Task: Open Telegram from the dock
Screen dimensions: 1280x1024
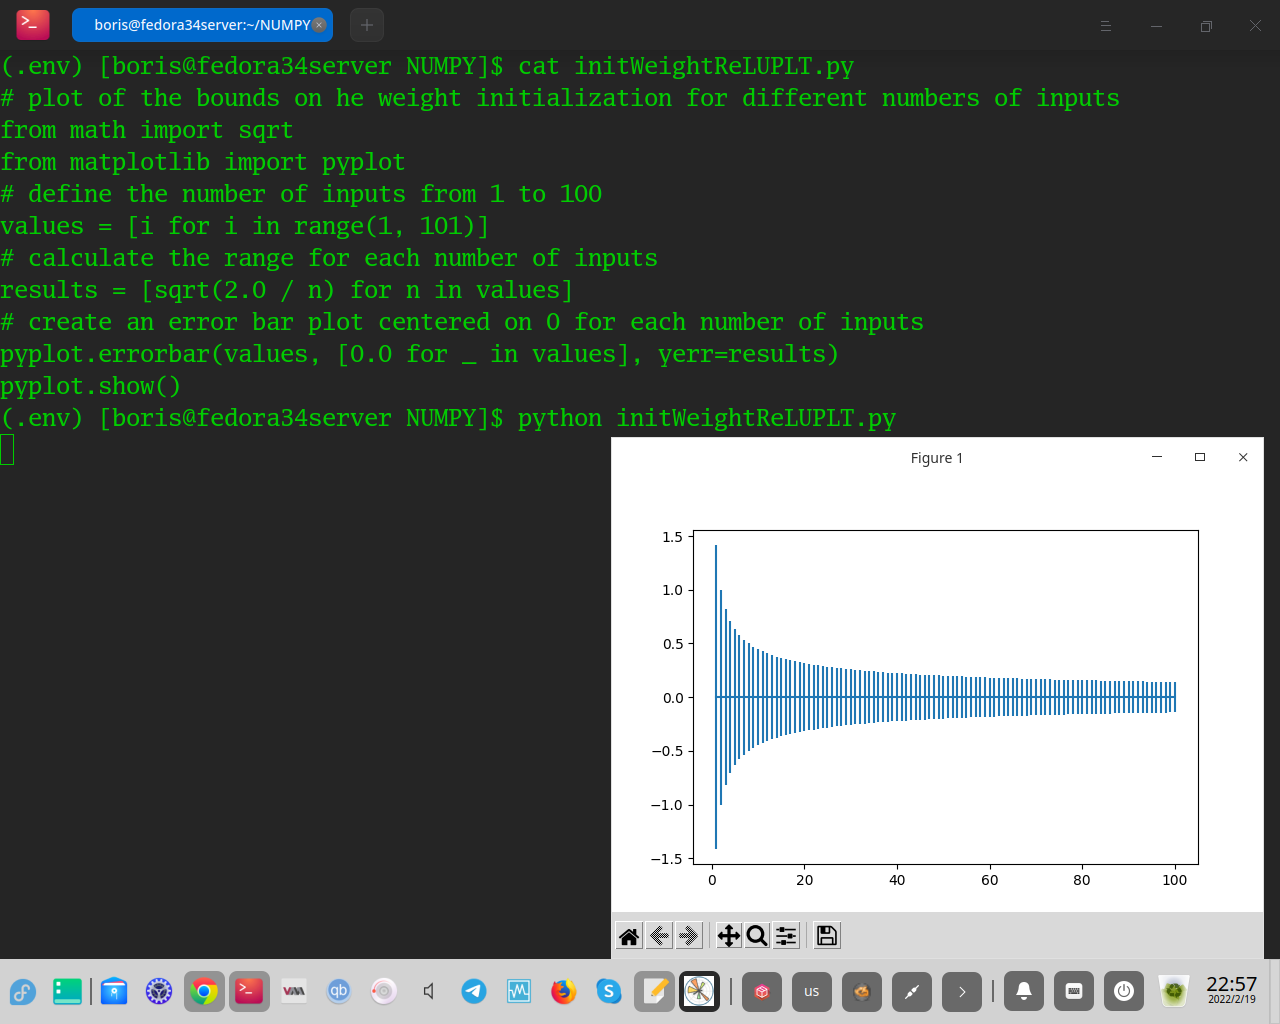Action: (474, 992)
